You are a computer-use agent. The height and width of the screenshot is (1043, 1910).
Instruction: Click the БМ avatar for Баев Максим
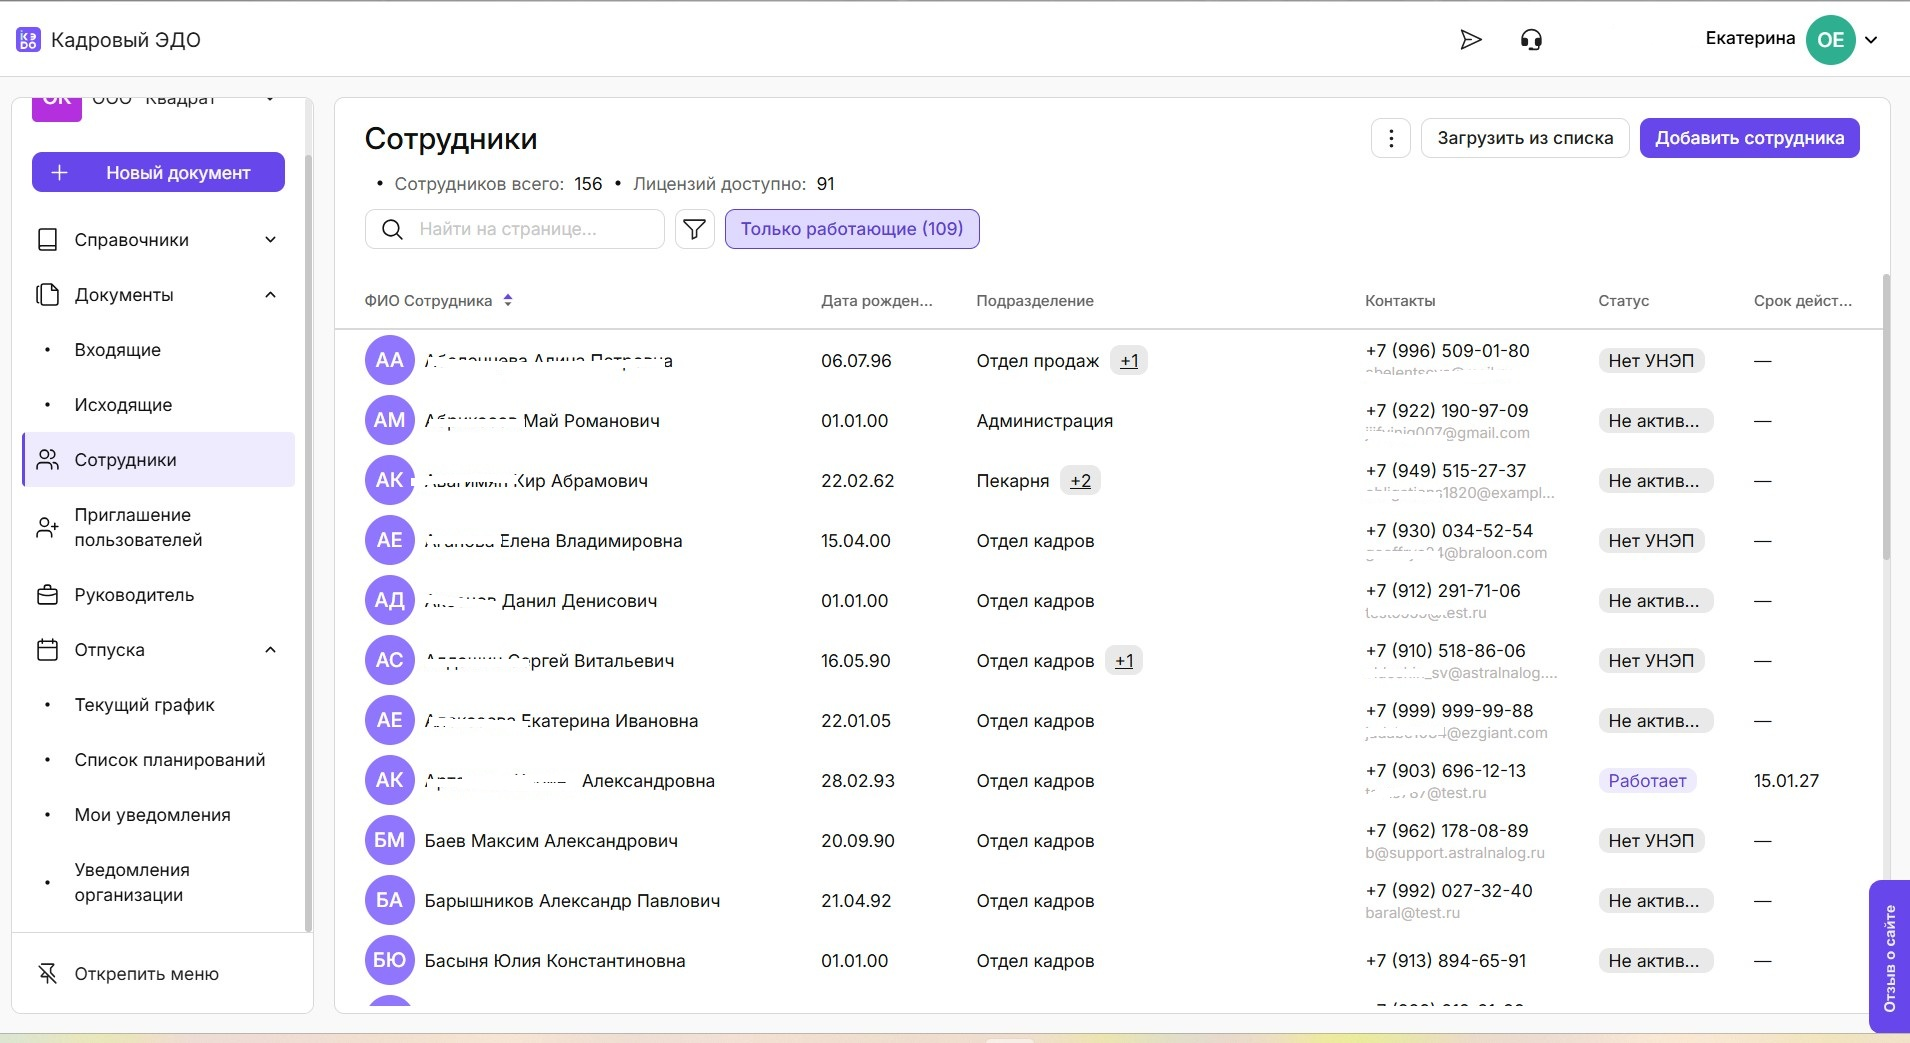pos(389,840)
